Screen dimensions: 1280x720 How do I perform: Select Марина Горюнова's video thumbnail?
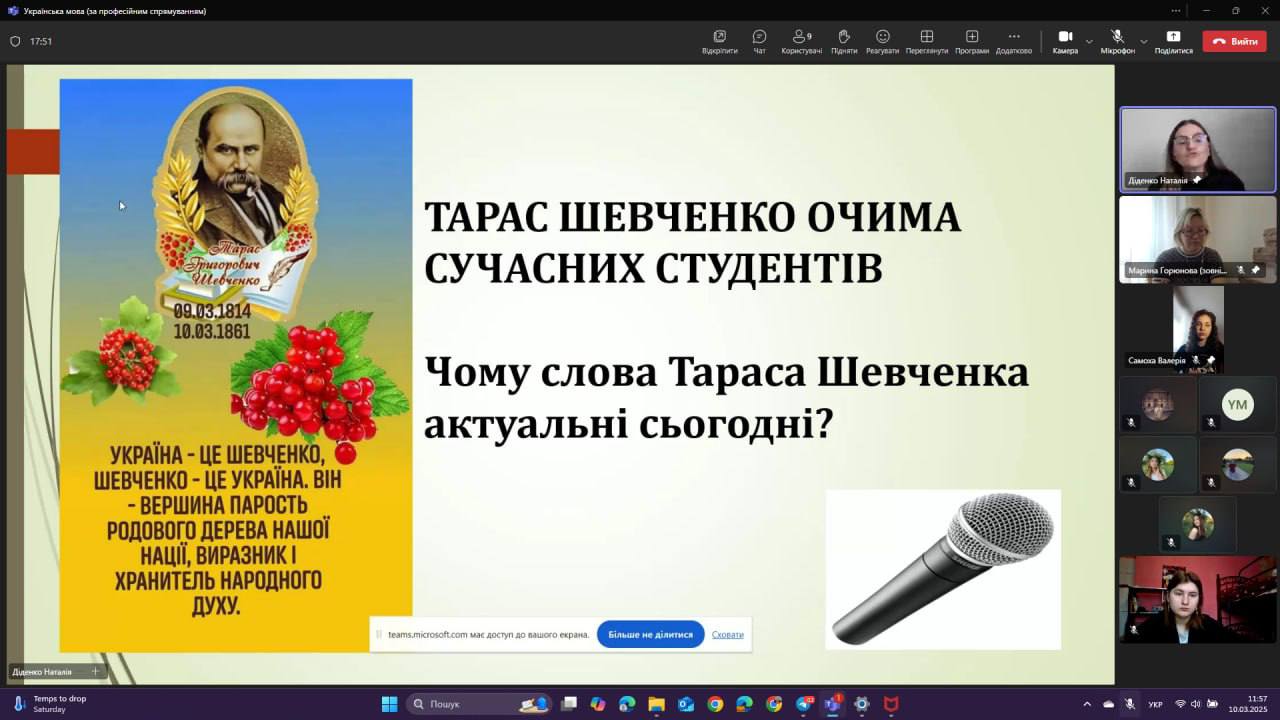(x=1197, y=239)
